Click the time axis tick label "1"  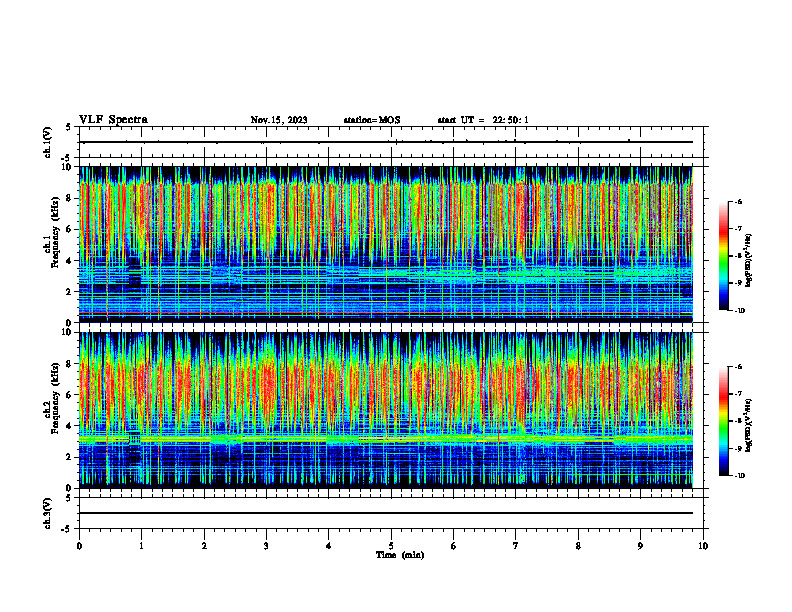pos(141,546)
